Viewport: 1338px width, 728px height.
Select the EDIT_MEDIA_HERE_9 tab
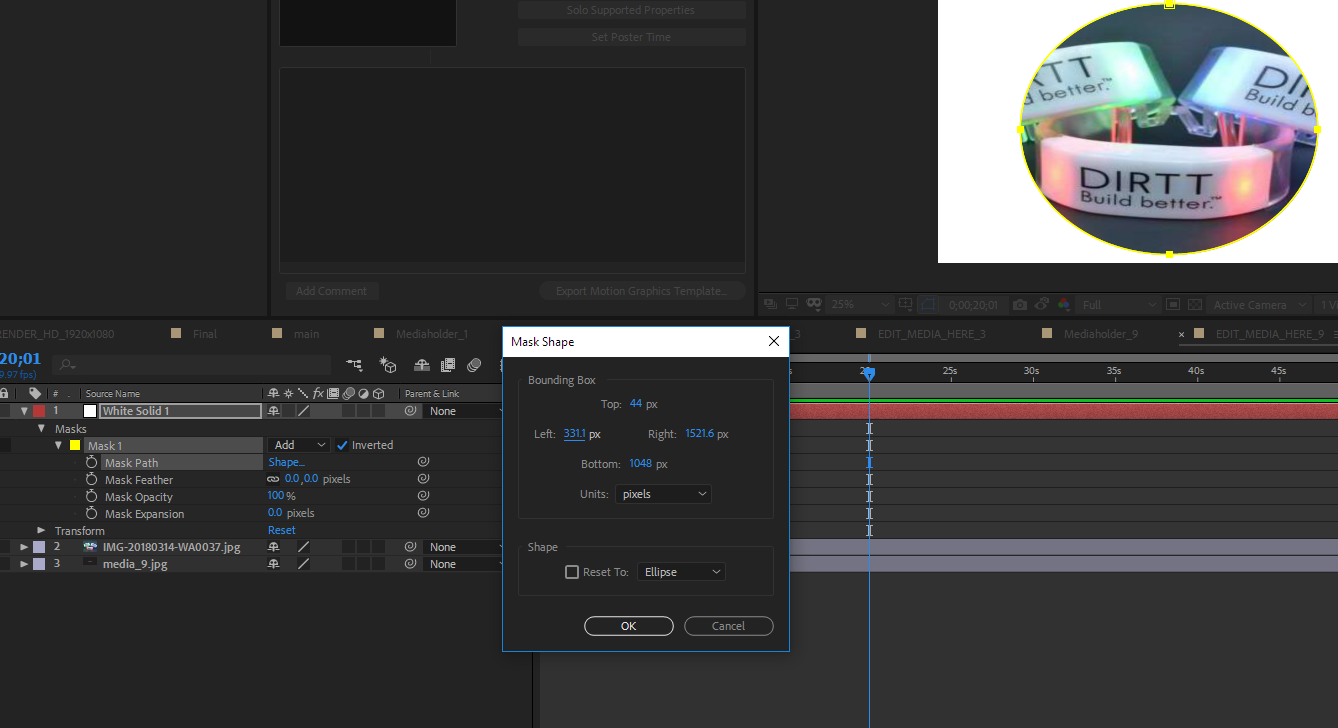coord(1270,334)
